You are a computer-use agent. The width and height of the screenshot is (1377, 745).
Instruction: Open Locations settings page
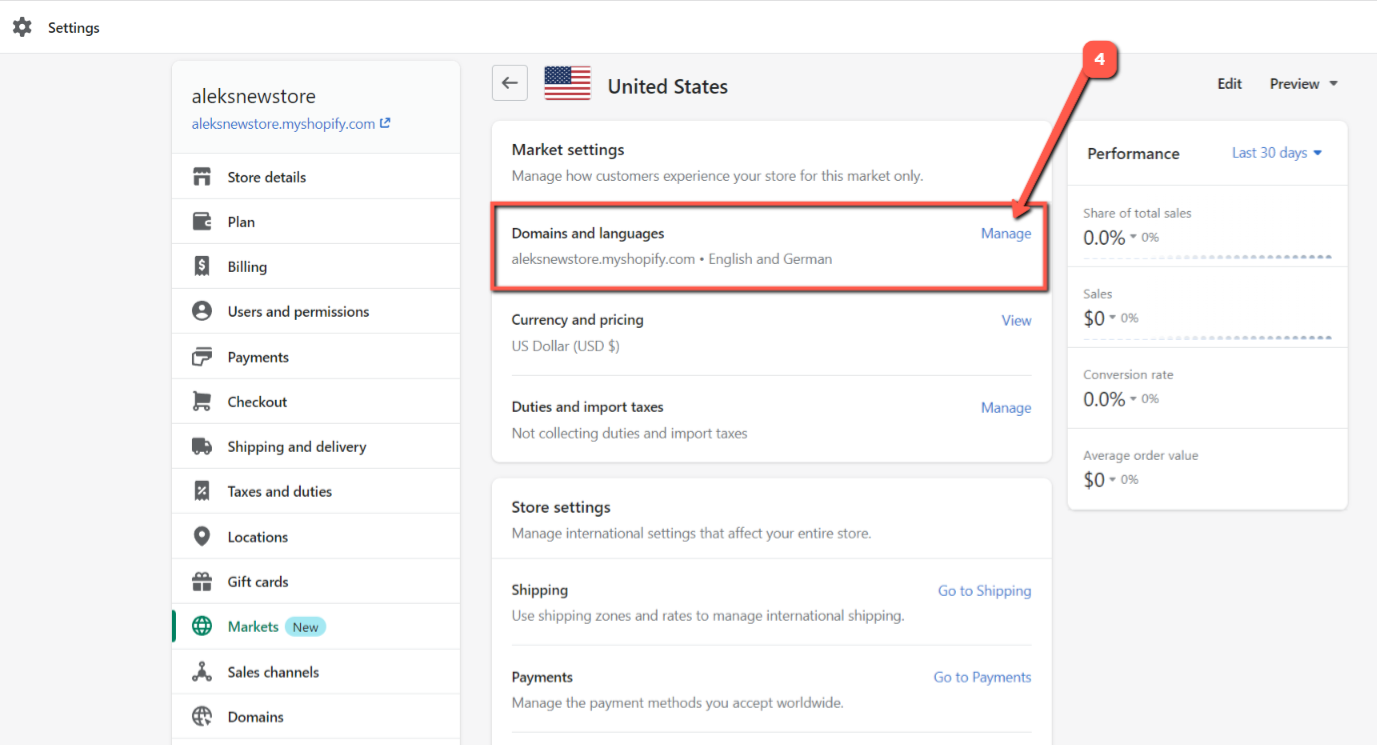pos(316,537)
